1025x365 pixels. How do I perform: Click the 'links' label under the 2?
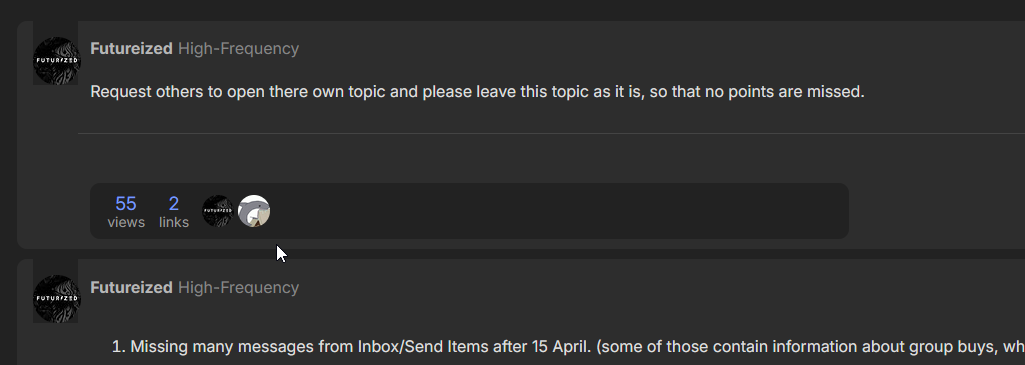tap(174, 222)
